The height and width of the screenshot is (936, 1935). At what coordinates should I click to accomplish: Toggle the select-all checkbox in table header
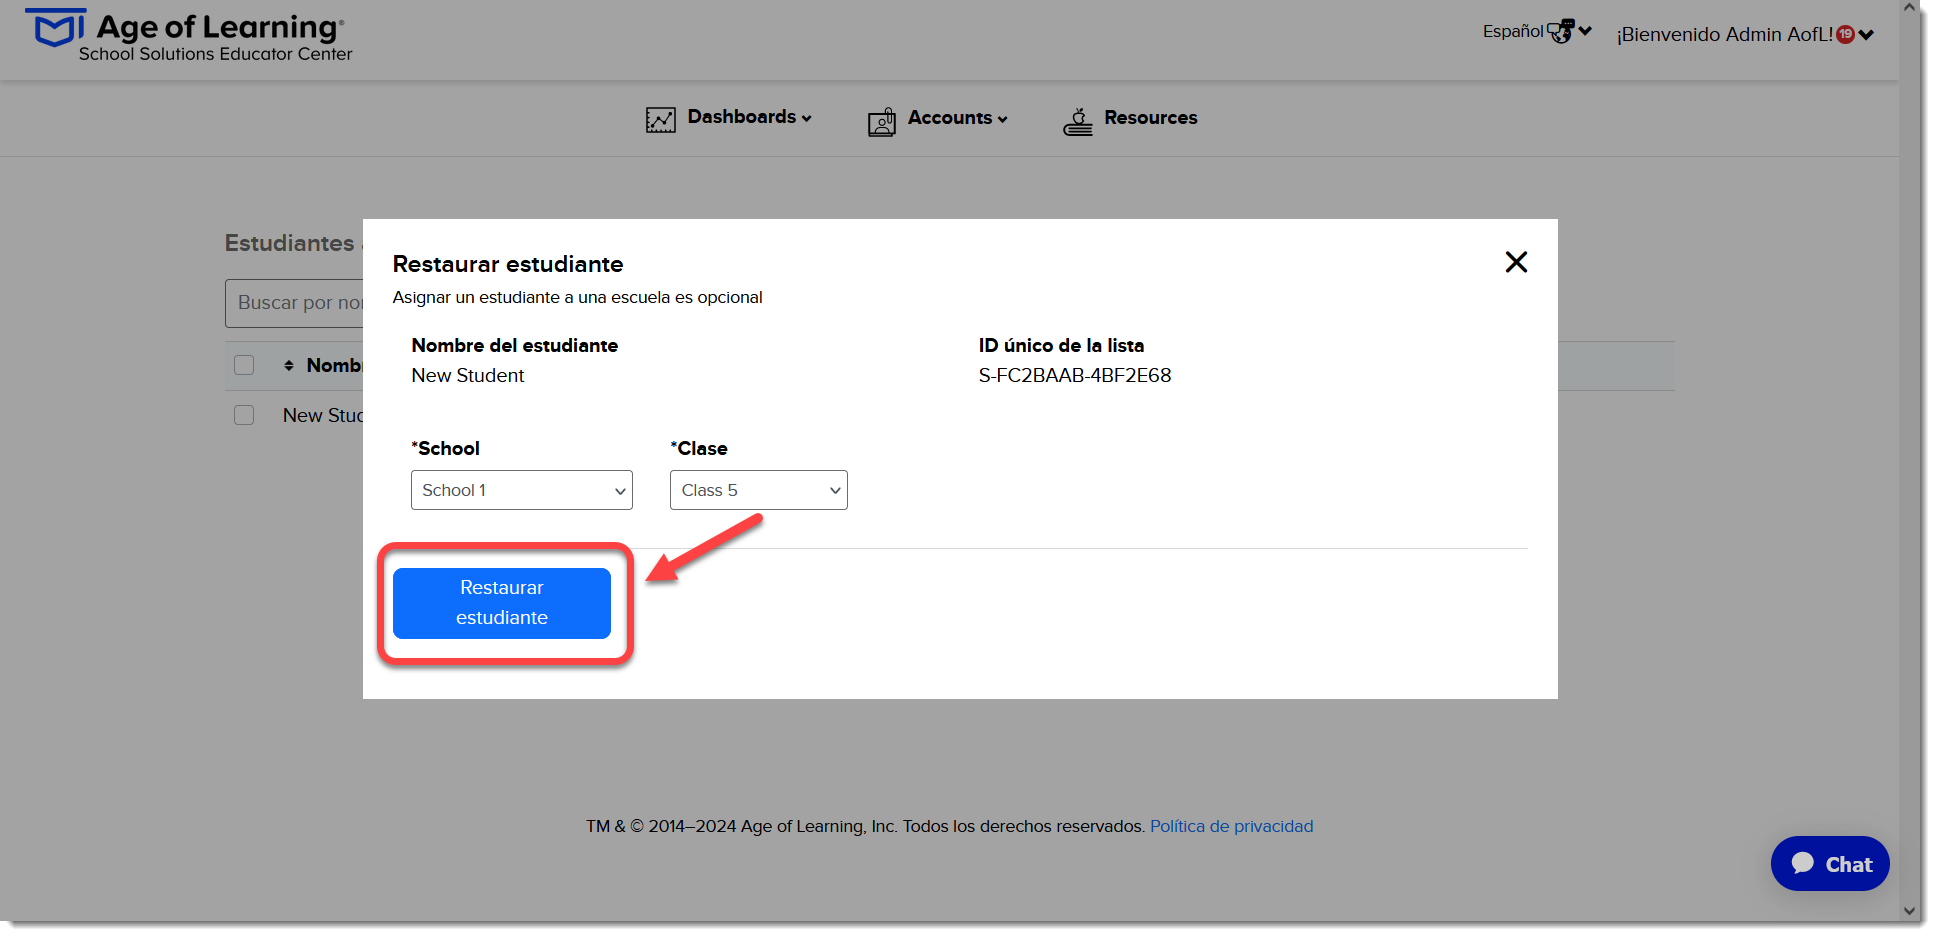(x=244, y=365)
